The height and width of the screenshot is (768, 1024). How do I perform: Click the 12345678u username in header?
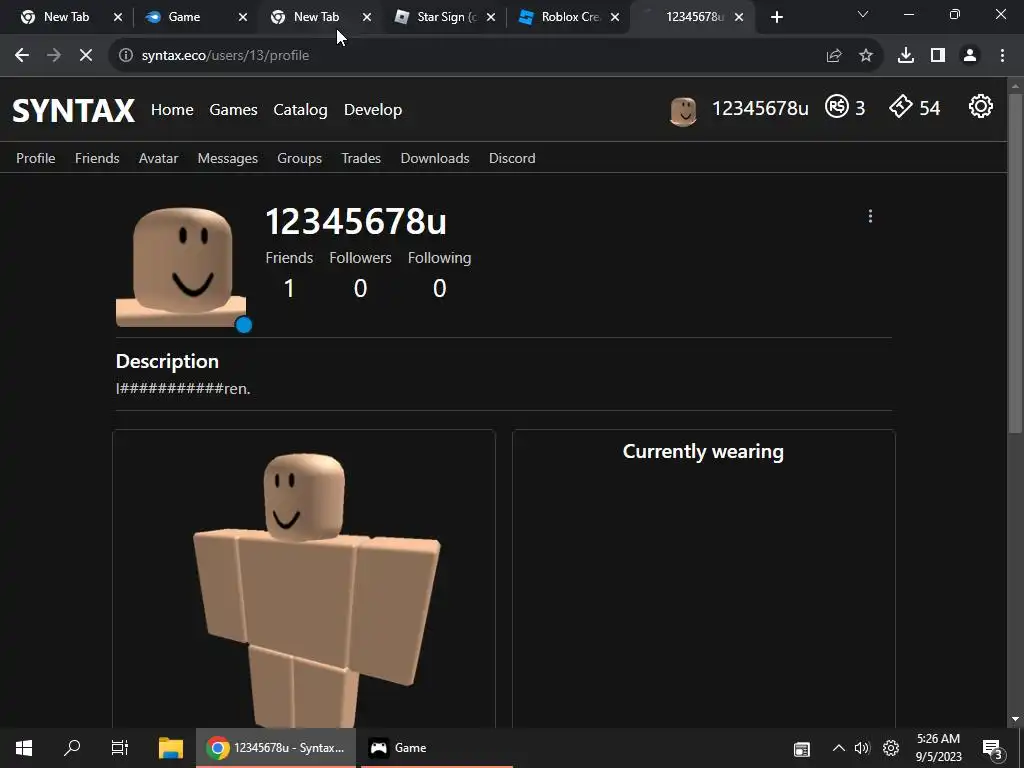point(760,108)
